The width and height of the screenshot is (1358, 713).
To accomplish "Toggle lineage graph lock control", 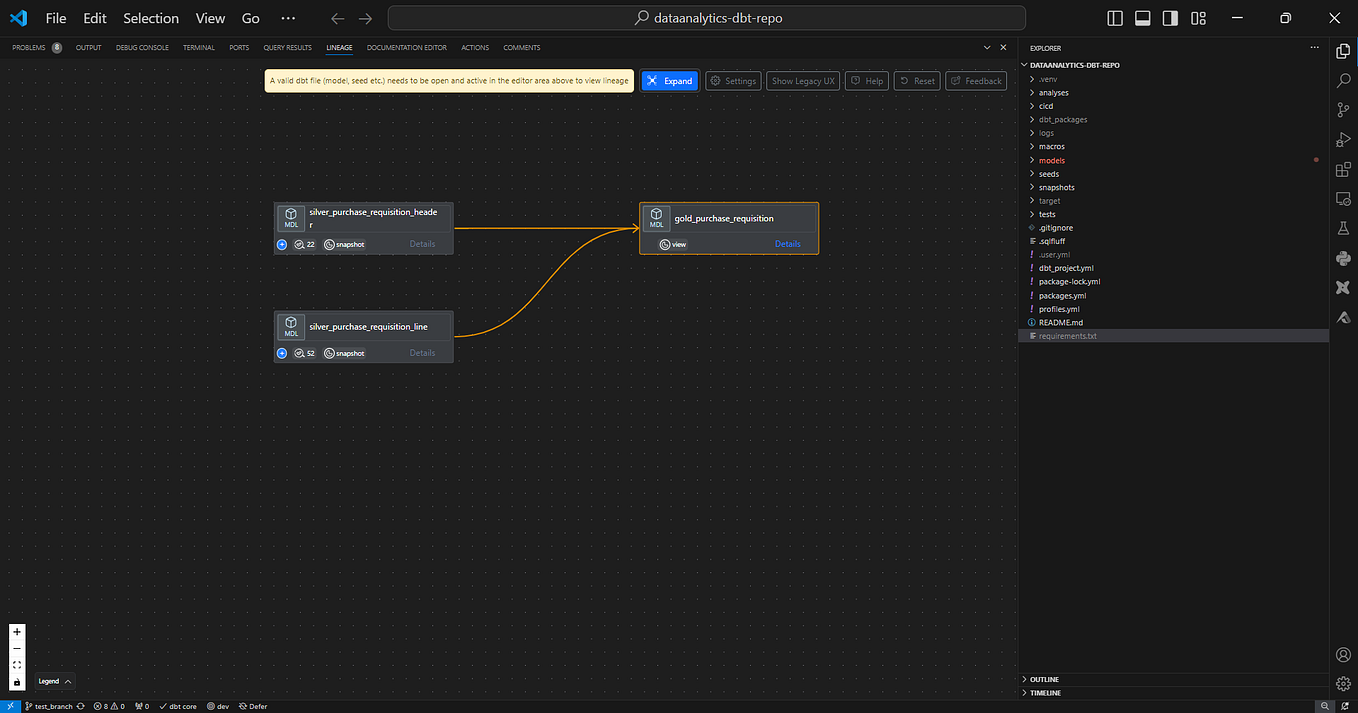I will pyautogui.click(x=17, y=682).
